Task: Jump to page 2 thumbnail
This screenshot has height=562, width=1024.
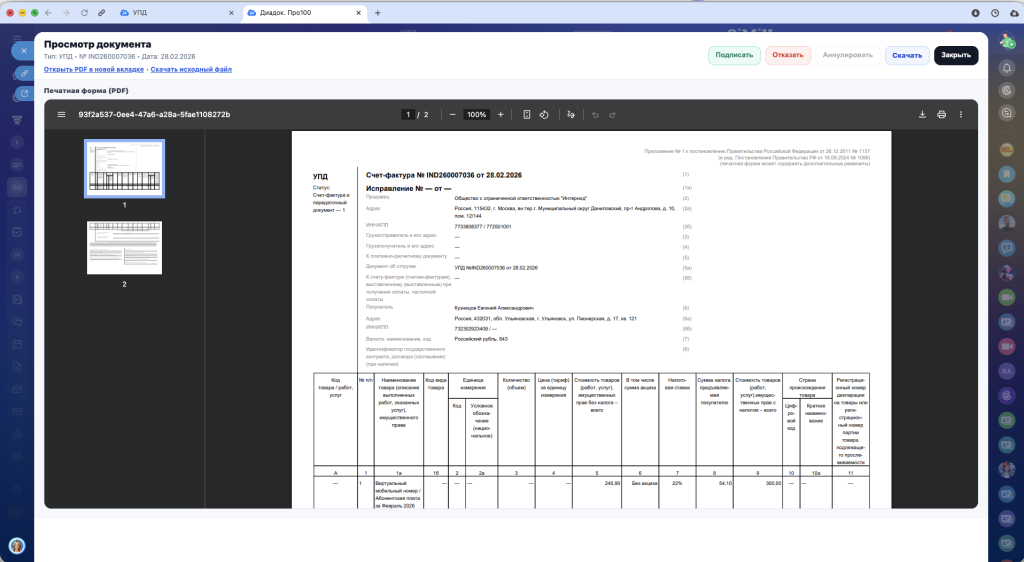Action: point(124,247)
